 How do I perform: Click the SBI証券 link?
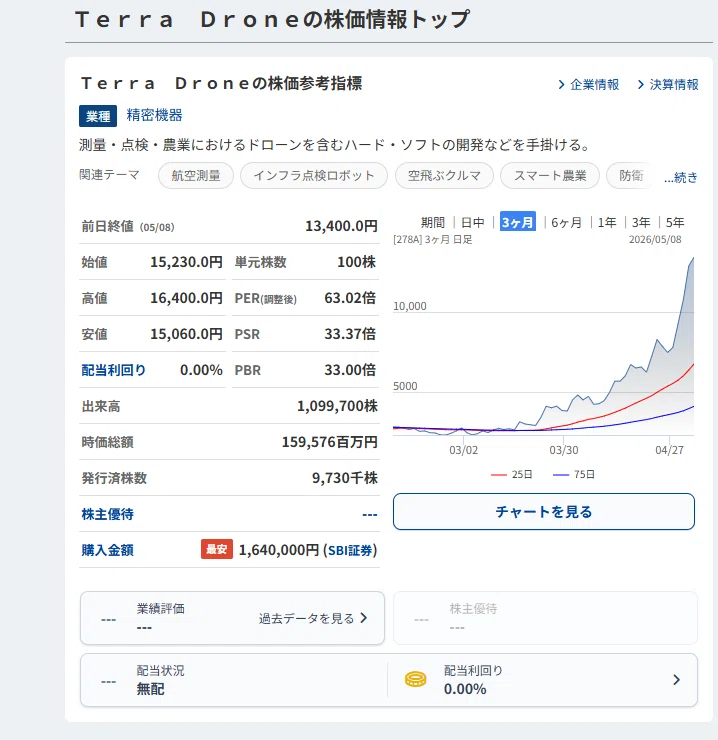(350, 550)
